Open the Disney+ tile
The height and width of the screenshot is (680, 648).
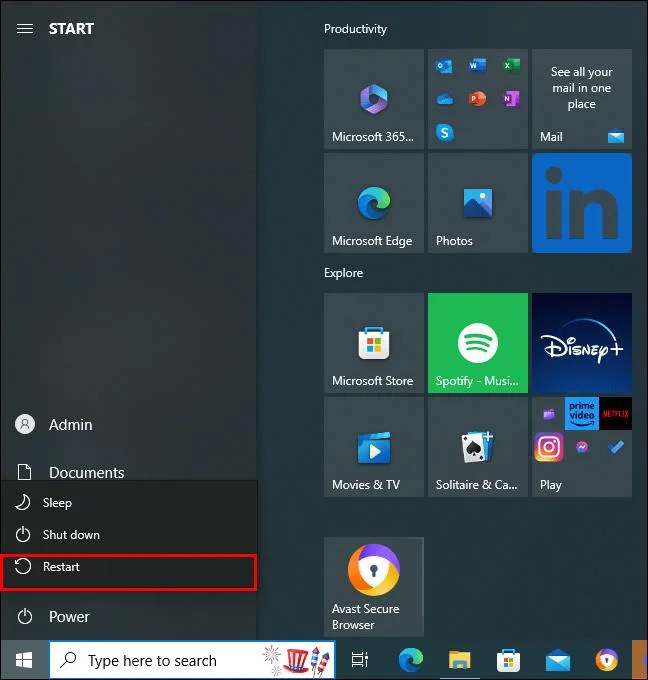(582, 343)
